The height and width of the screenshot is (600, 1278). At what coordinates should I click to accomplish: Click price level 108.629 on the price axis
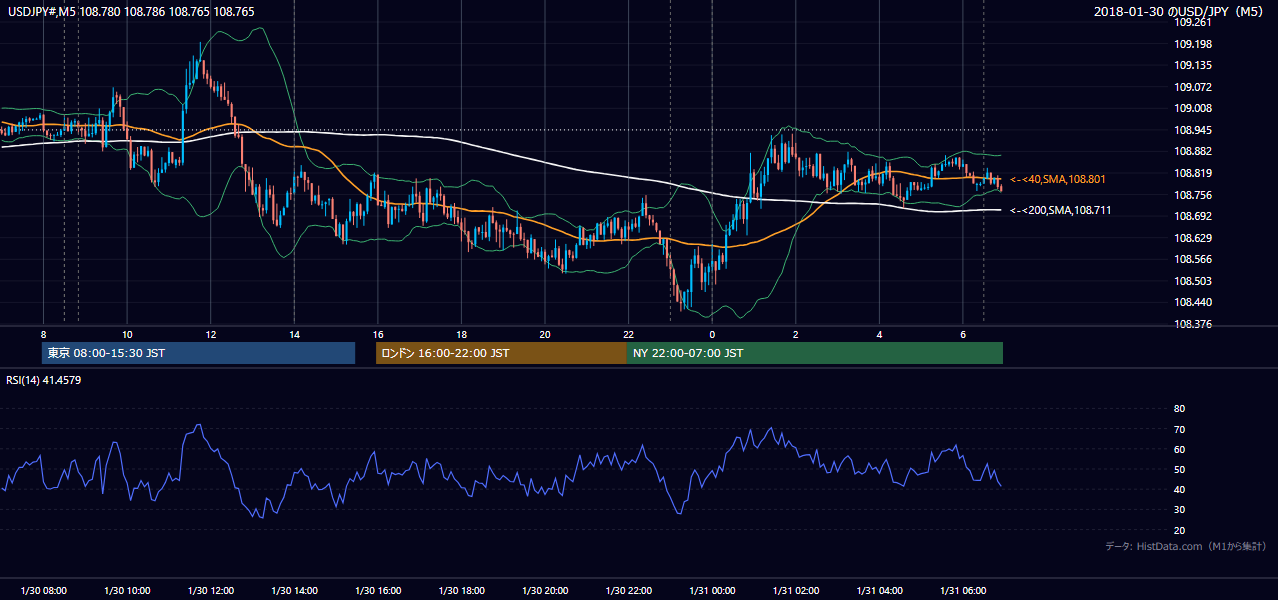coord(1194,238)
